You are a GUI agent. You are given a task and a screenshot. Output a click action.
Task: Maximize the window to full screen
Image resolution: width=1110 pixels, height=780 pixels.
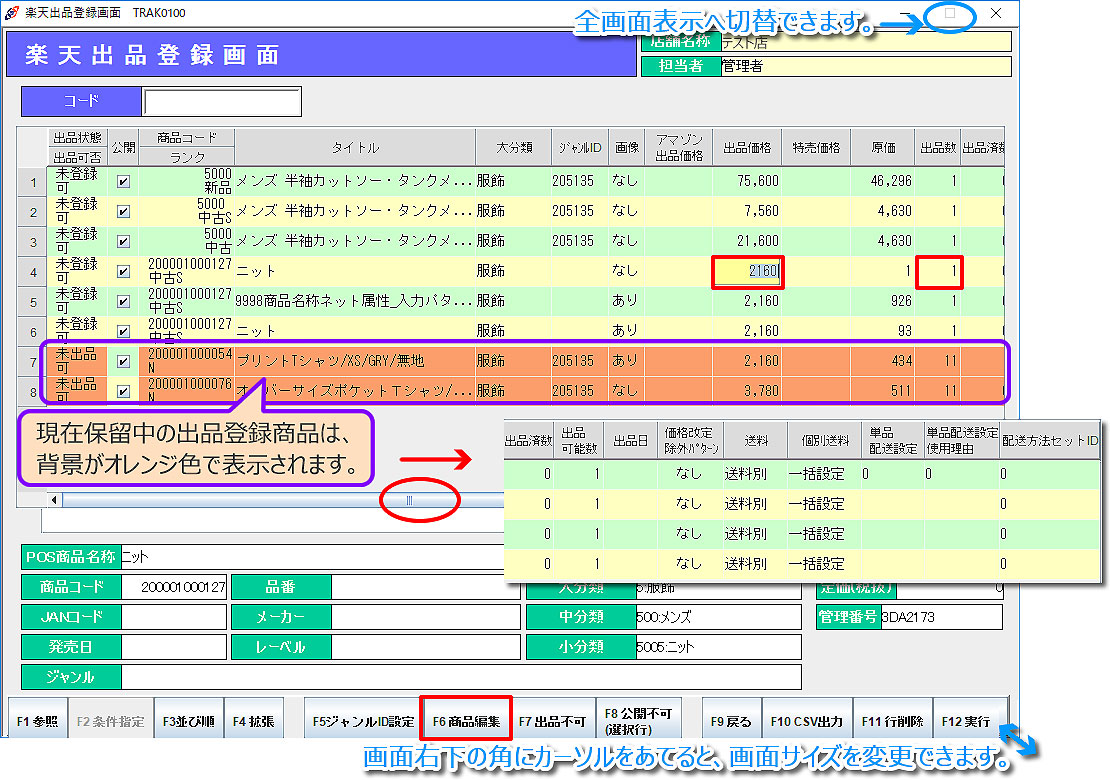pyautogui.click(x=950, y=14)
